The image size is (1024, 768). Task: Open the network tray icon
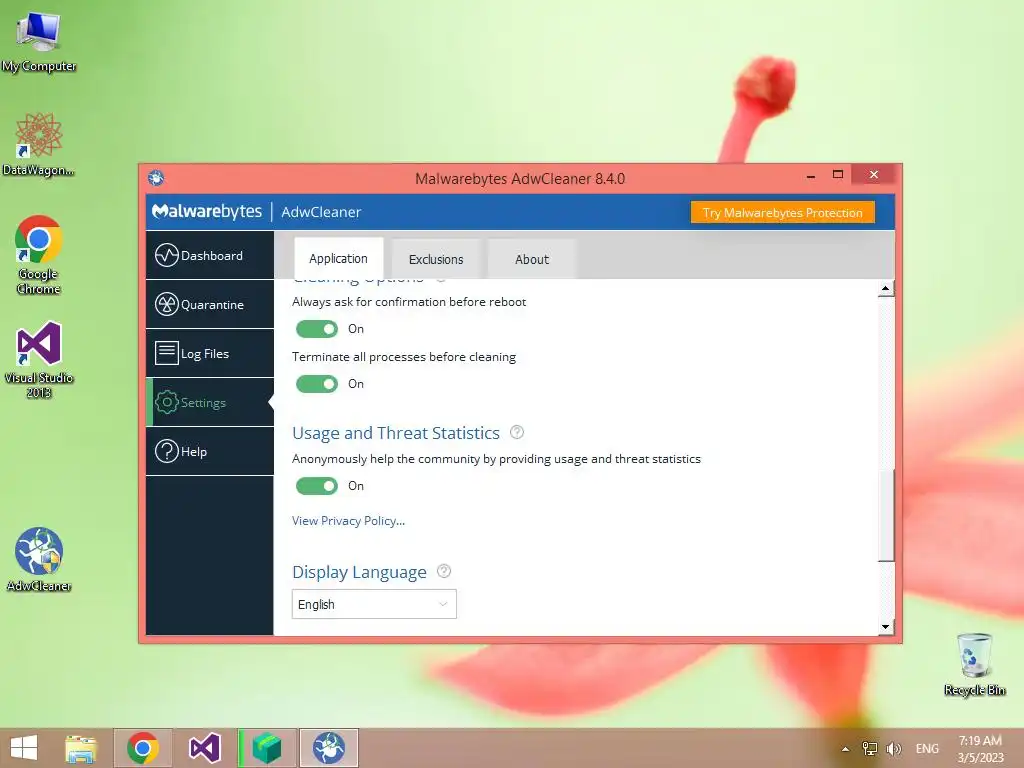point(870,748)
